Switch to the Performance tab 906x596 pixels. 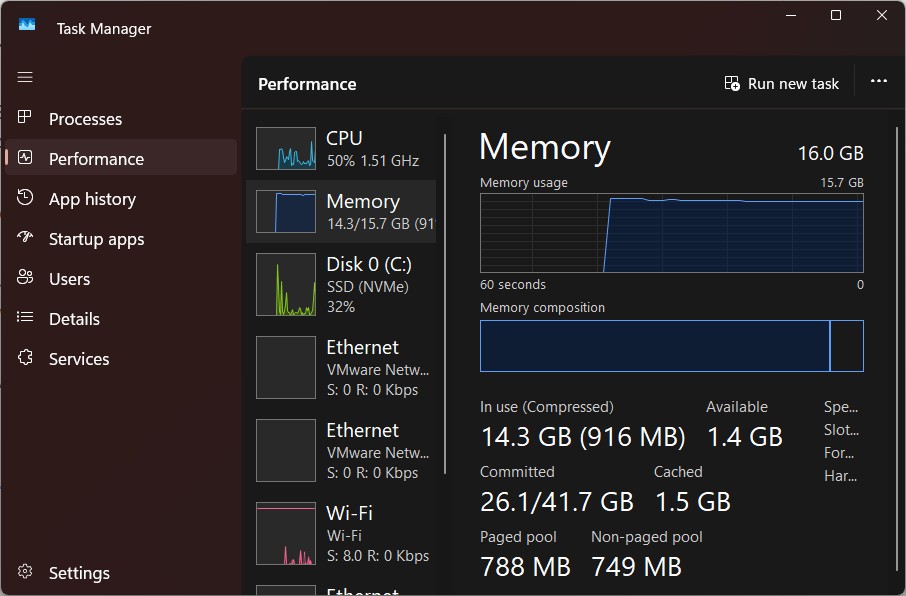(x=97, y=158)
